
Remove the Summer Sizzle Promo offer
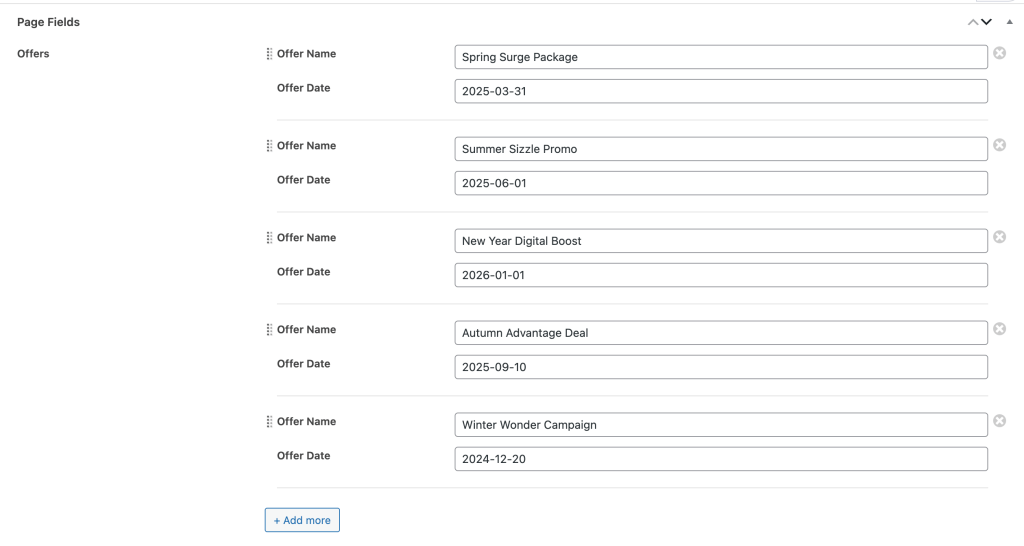point(999,145)
